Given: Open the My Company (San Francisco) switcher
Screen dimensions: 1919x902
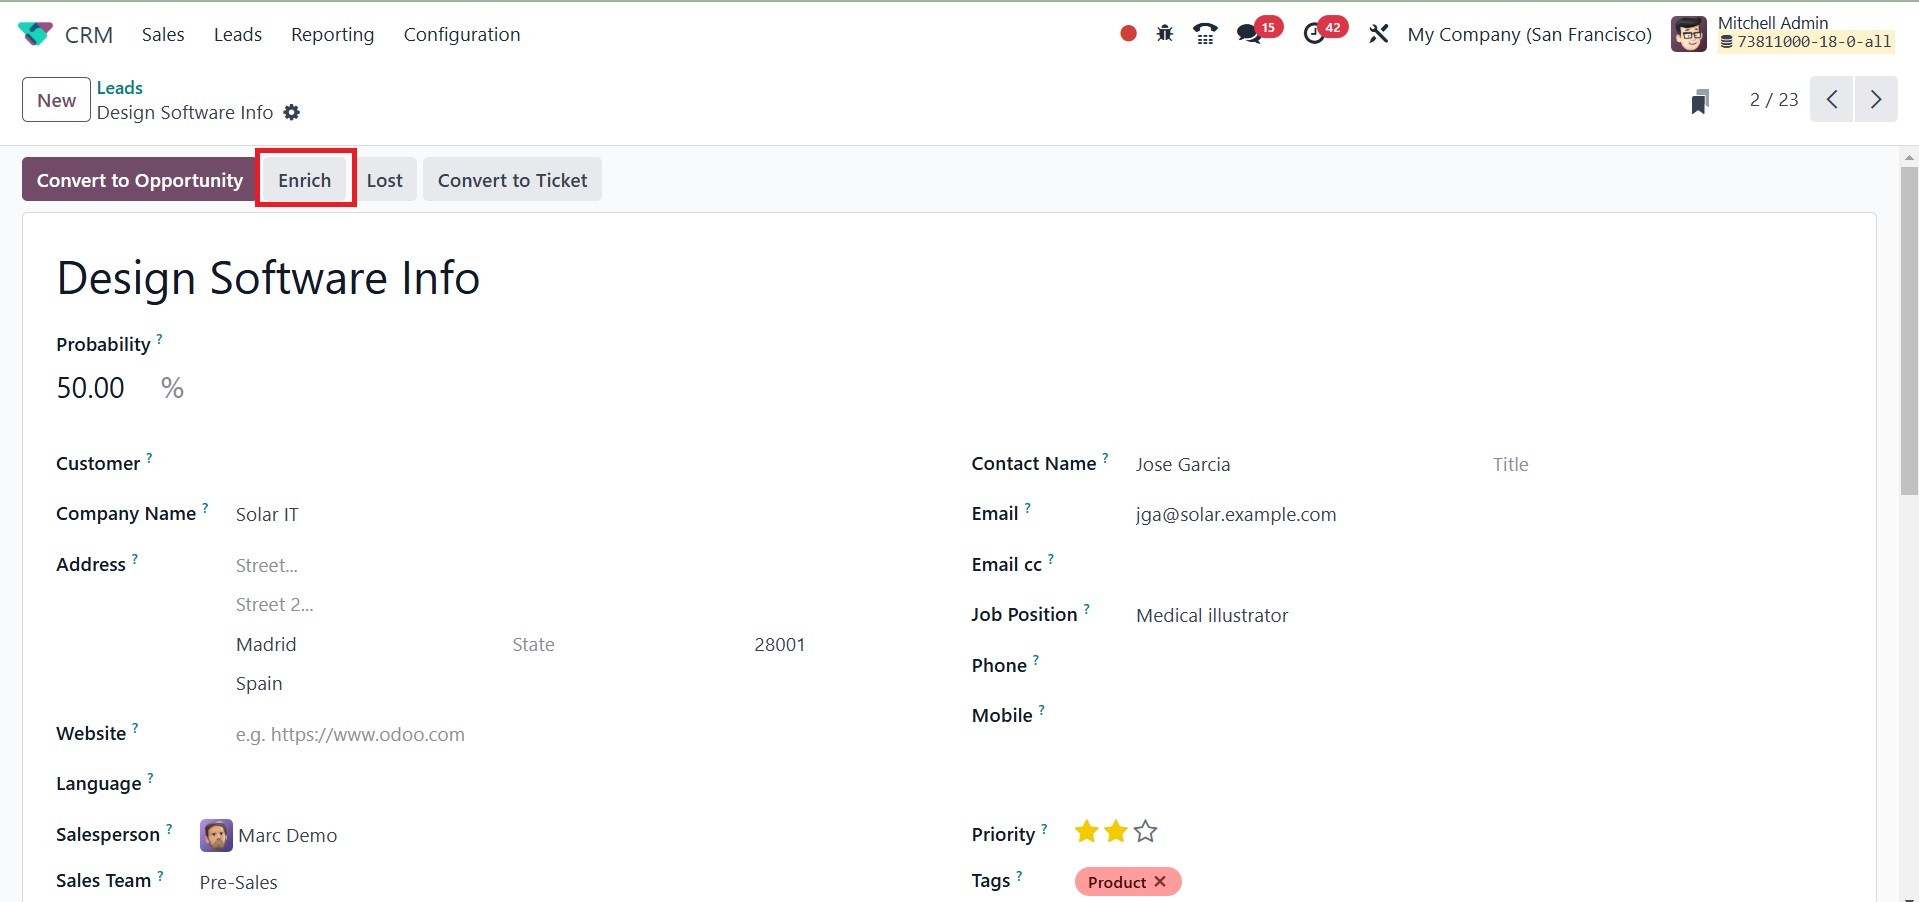Looking at the screenshot, I should pos(1530,34).
